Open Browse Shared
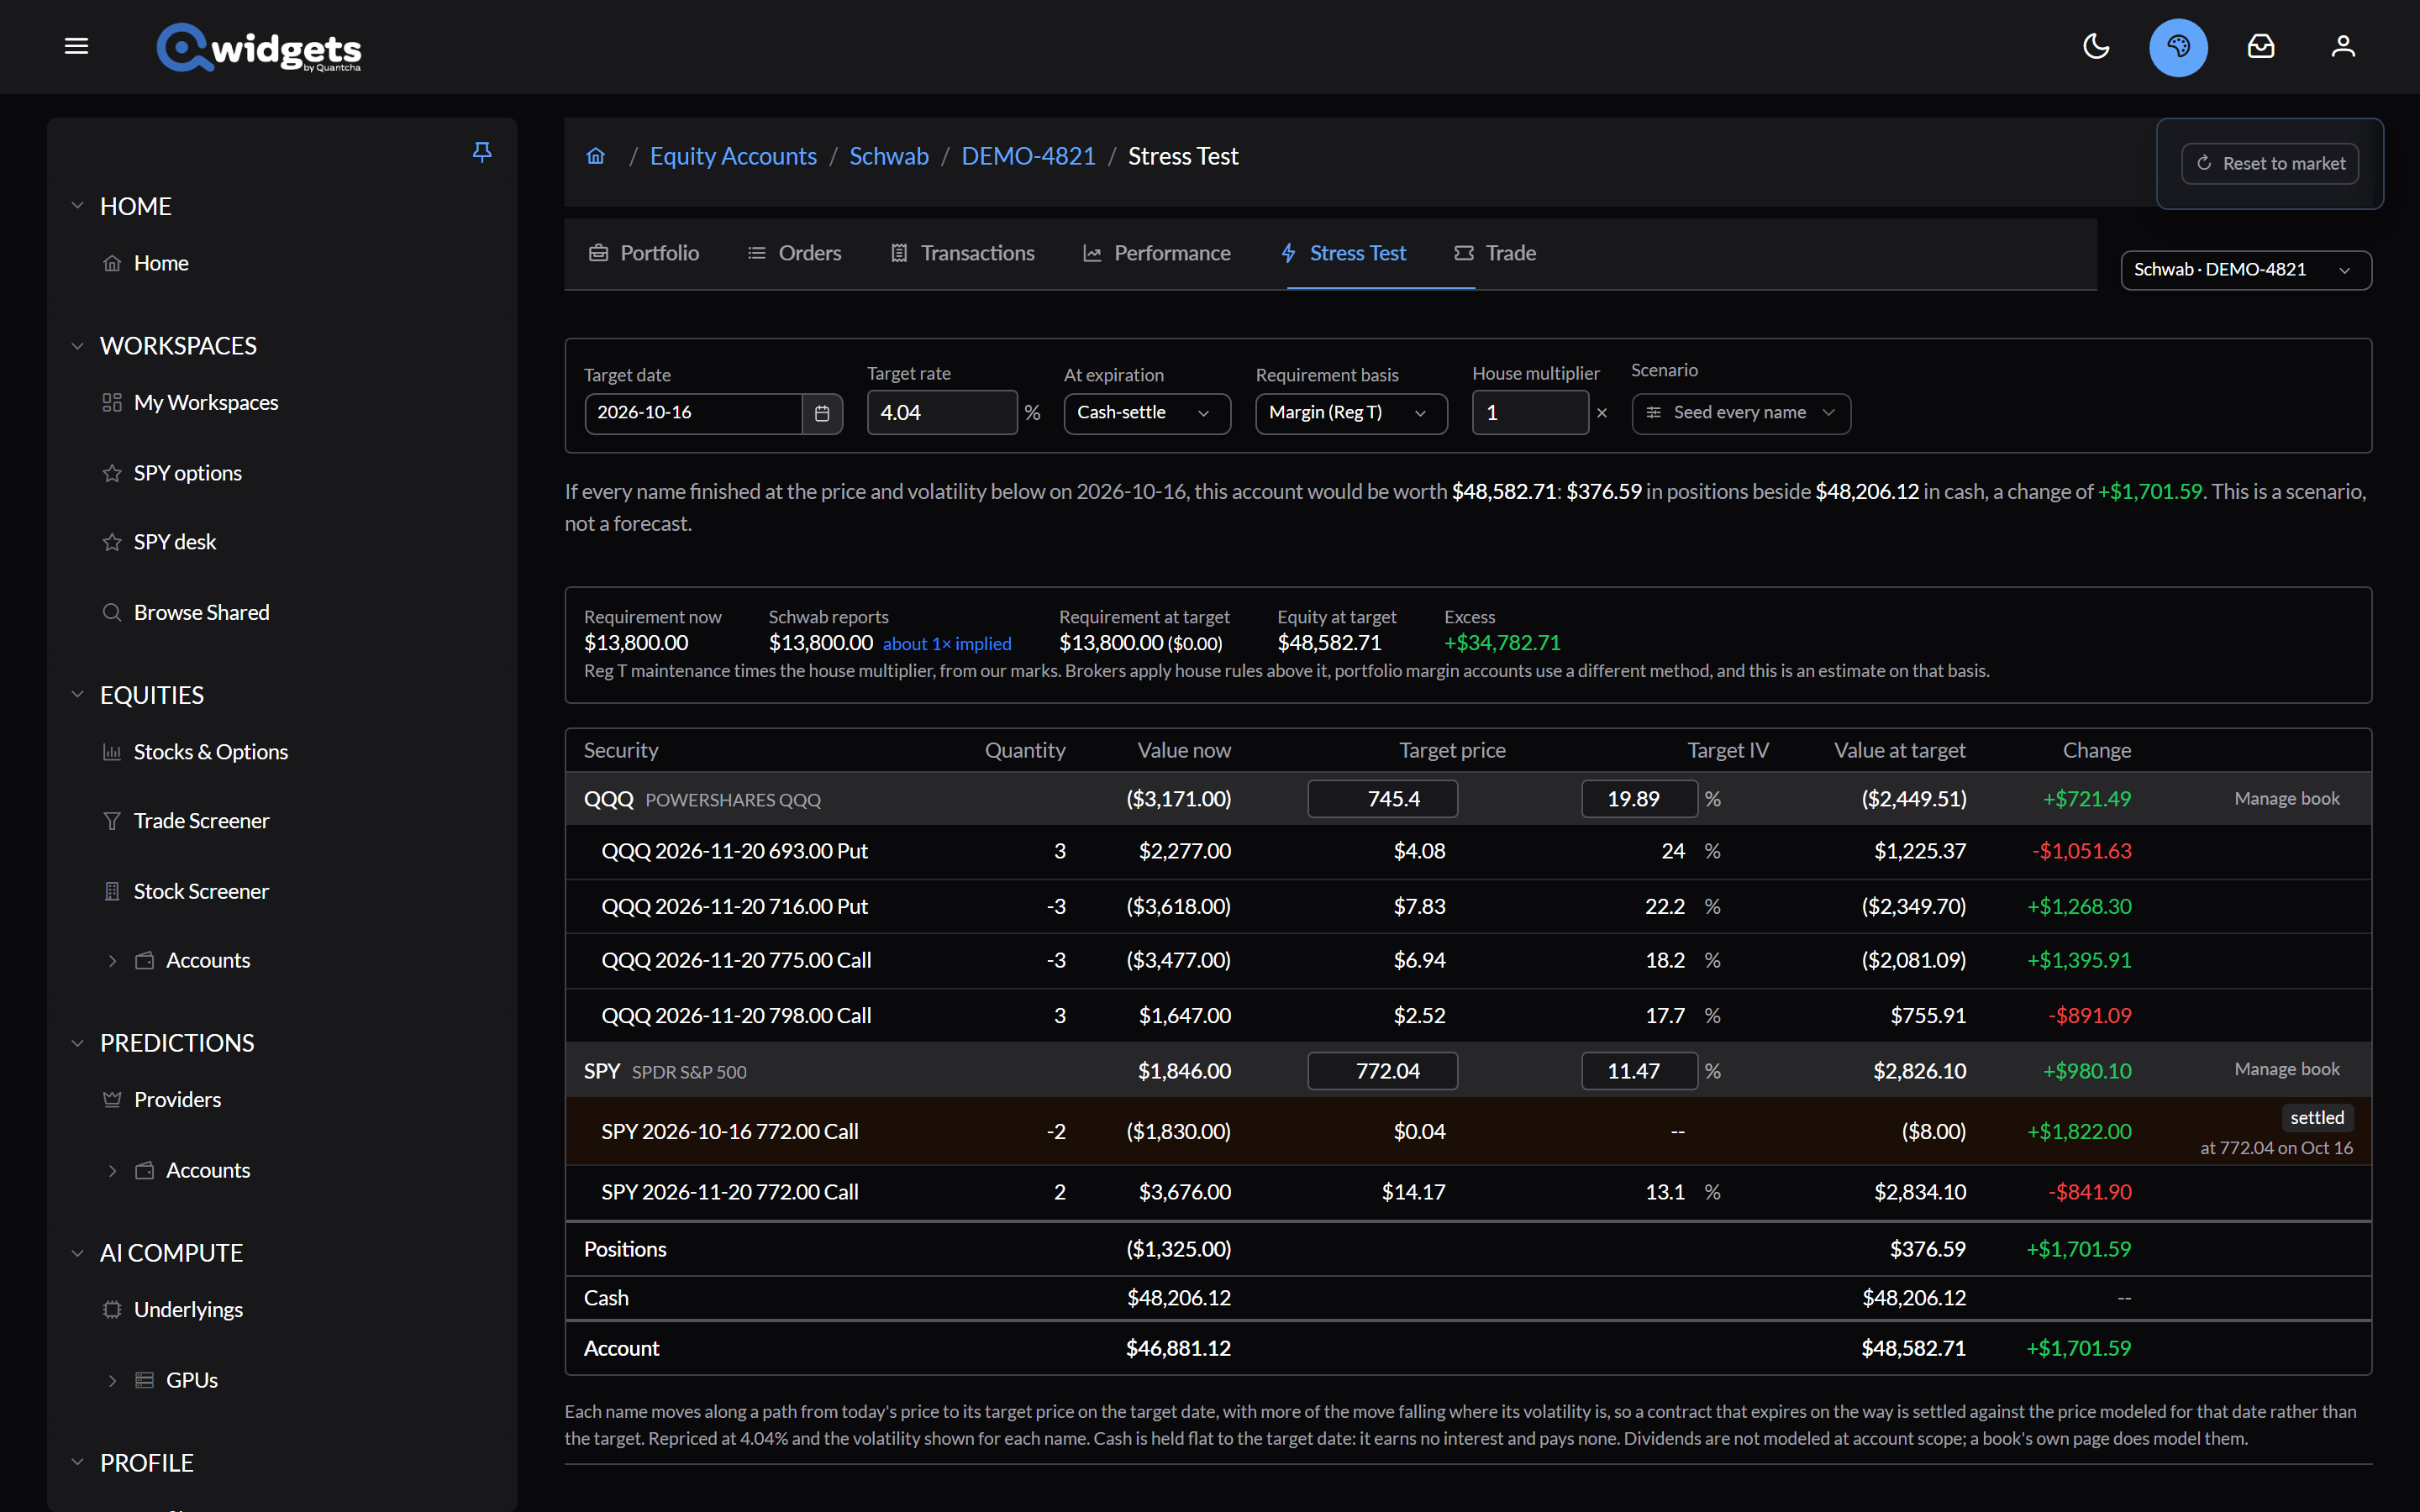The image size is (2420, 1512). pos(202,612)
